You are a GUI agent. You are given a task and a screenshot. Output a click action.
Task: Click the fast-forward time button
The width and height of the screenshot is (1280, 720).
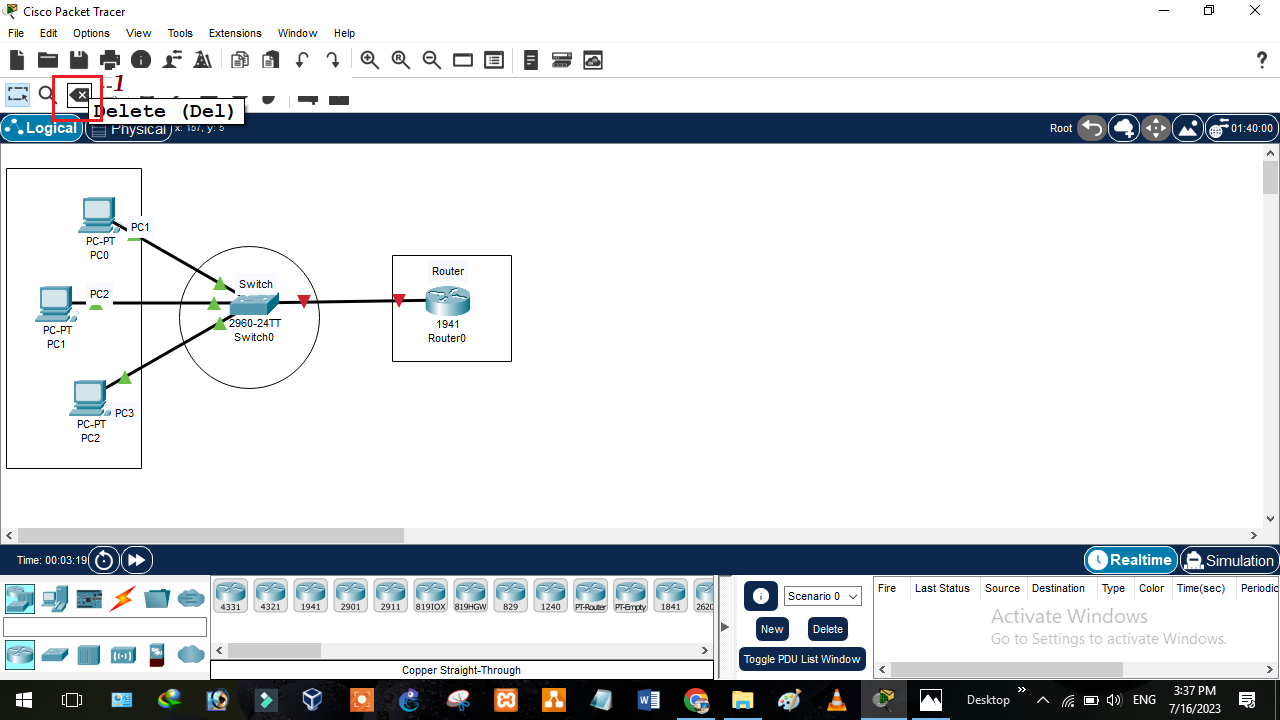click(136, 560)
